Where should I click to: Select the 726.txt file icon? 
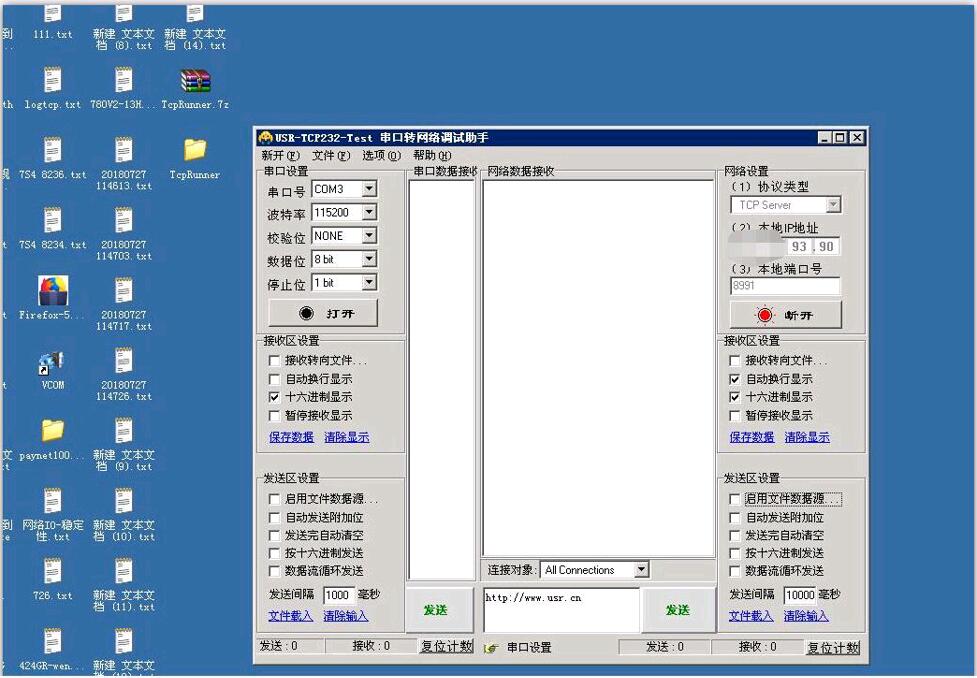(53, 571)
